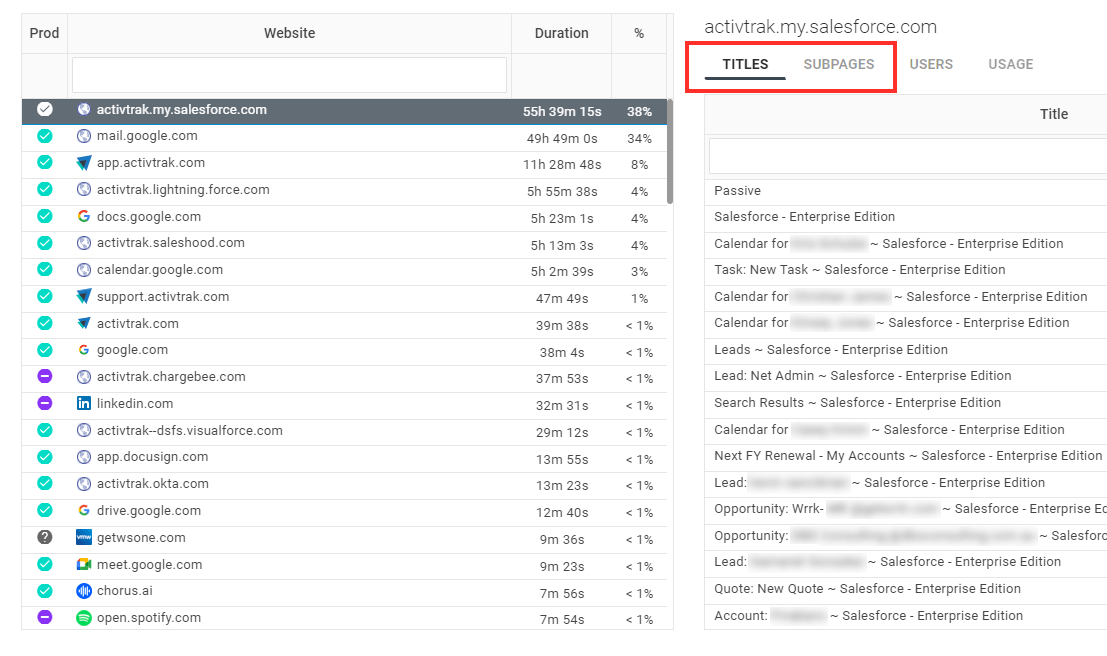Image resolution: width=1107 pixels, height=656 pixels.
Task: Click the globe icon beside app.docusign.com
Action: 84,457
